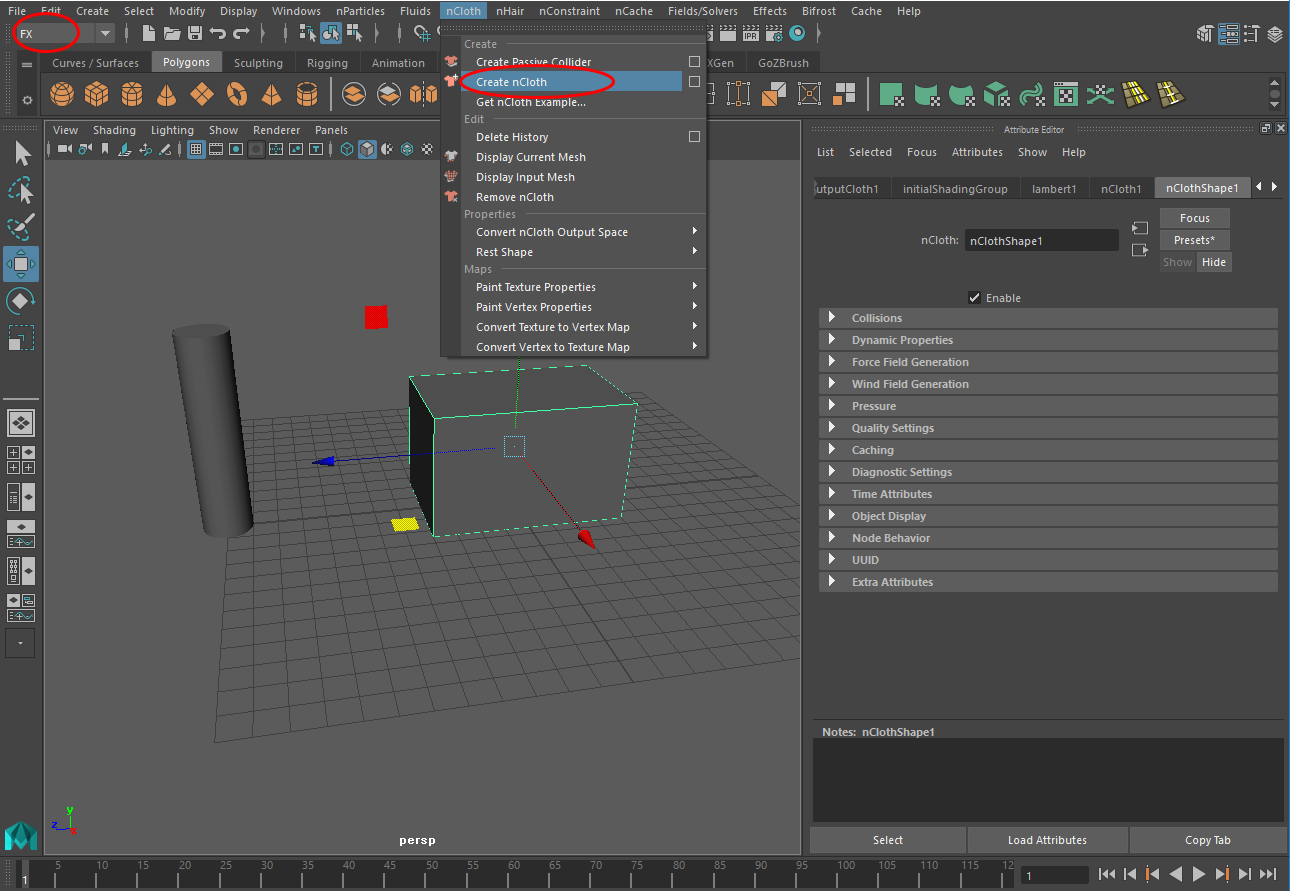This screenshot has width=1290, height=891.
Task: Click the polygon pipe shelf icon
Action: 307,95
